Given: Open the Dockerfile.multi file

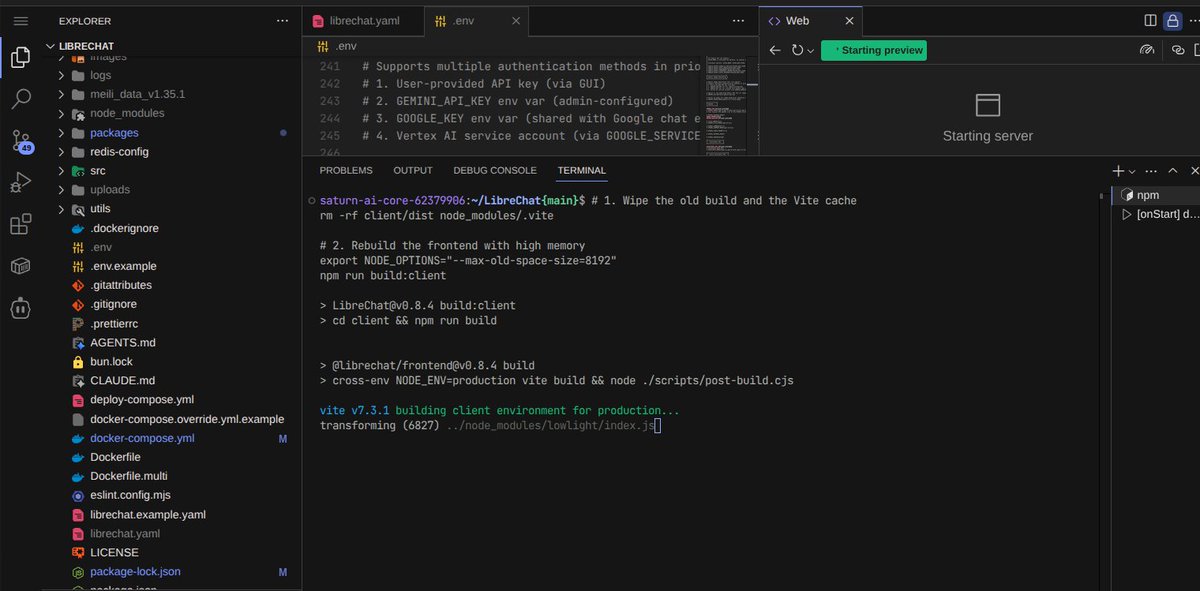Looking at the screenshot, I should (128, 476).
